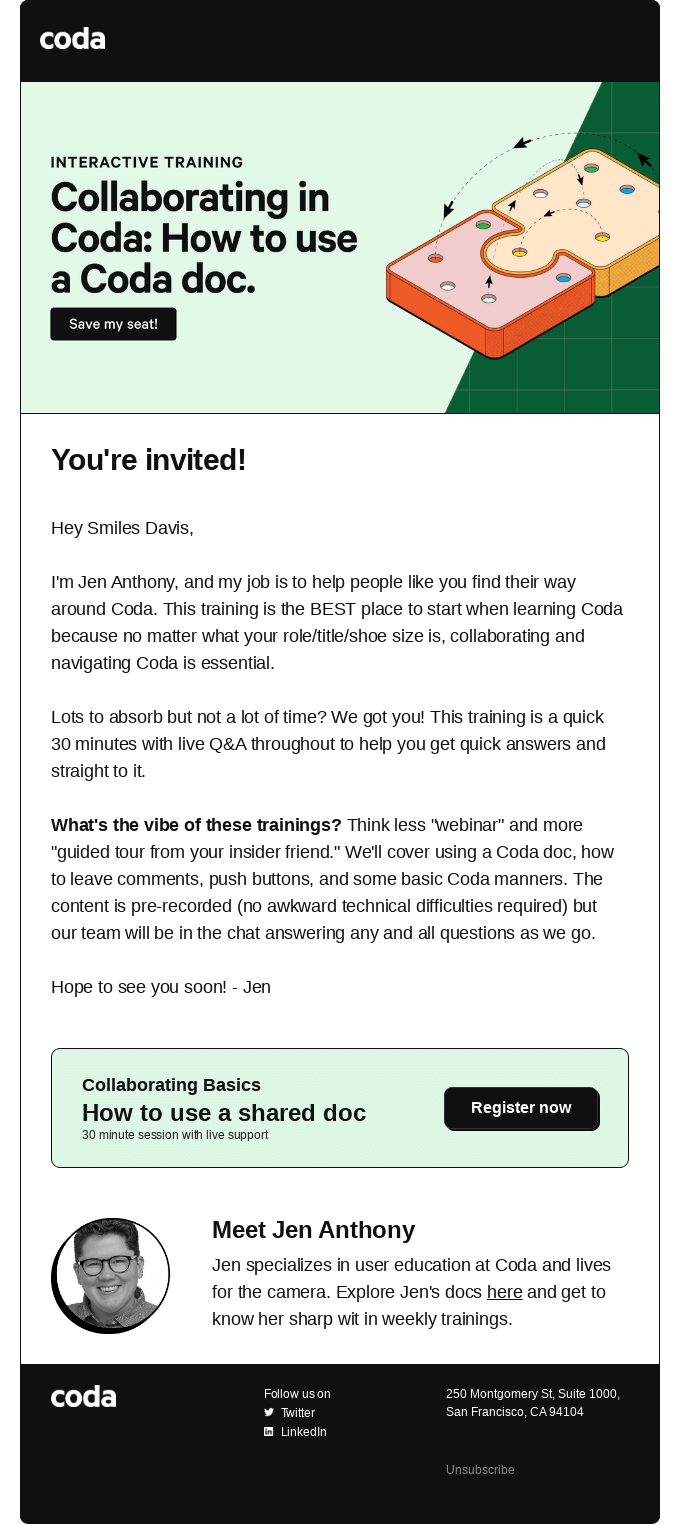This screenshot has width=680, height=1524.
Task: Click the 'Register now' button
Action: 521,1108
